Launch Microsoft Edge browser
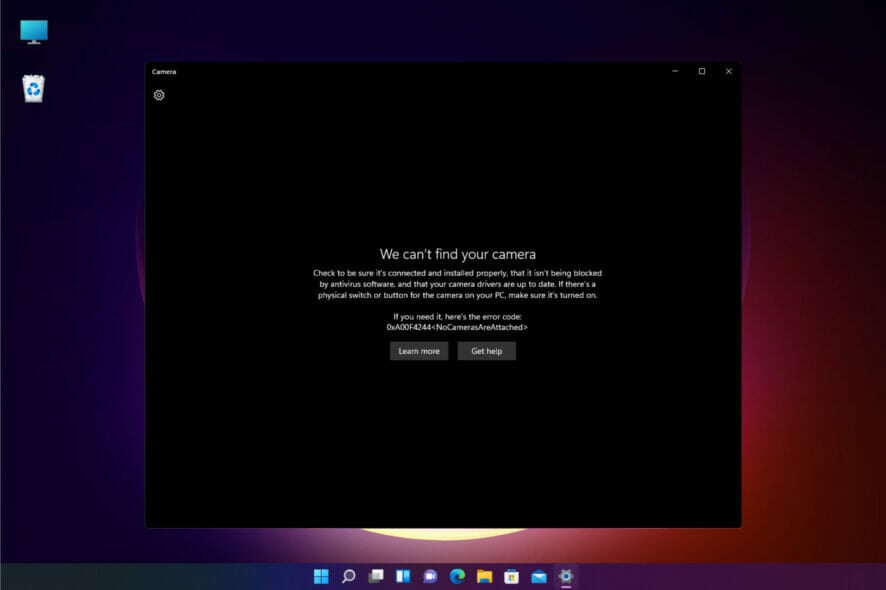 (x=458, y=577)
